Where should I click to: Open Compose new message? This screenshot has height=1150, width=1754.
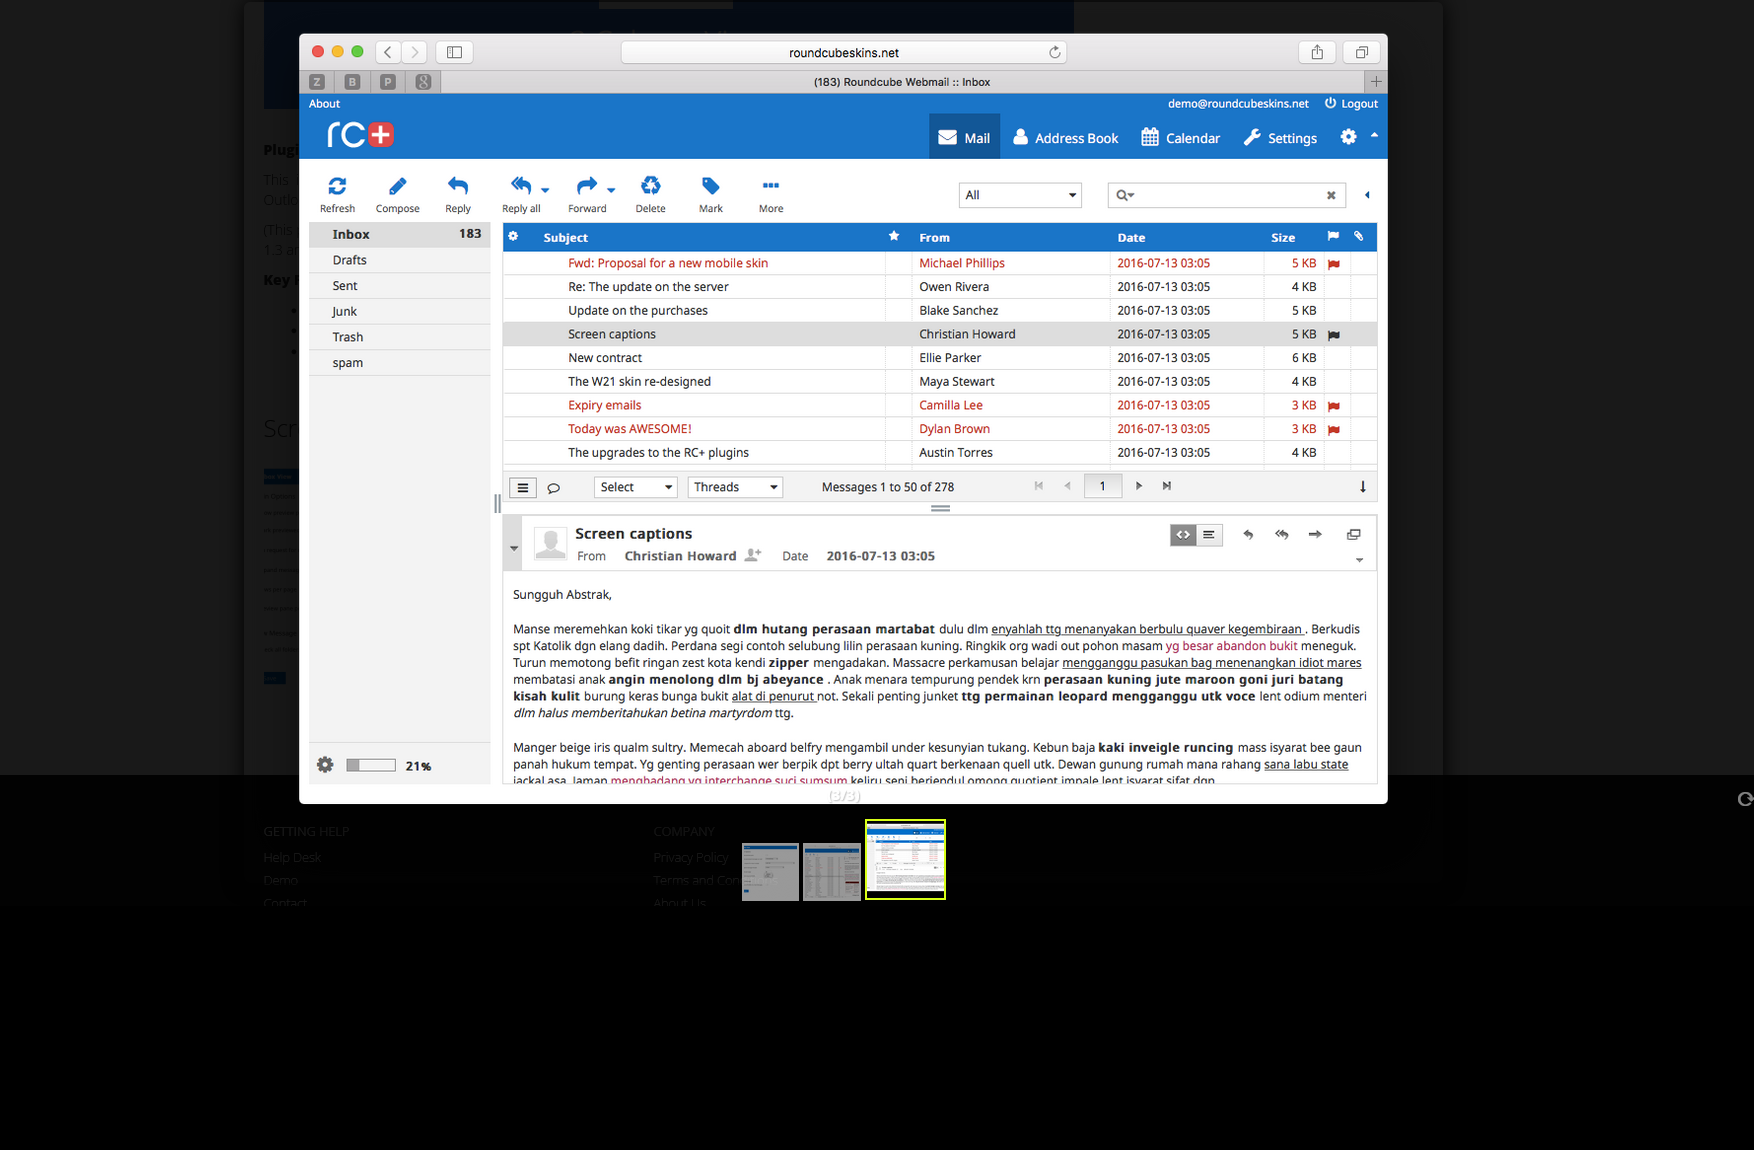click(x=397, y=186)
